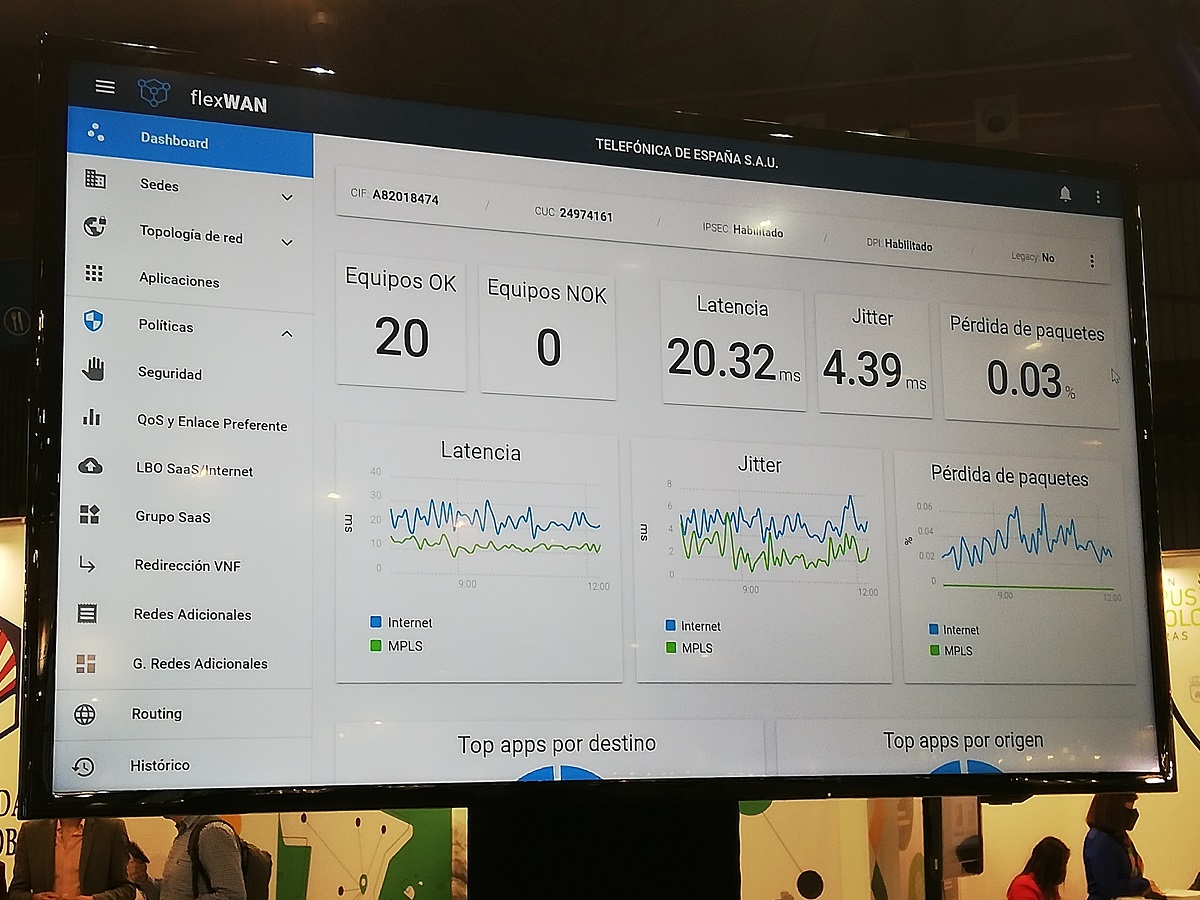Open top bar three-dot options menu
Screen dimensions: 1200x900
tap(1098, 197)
